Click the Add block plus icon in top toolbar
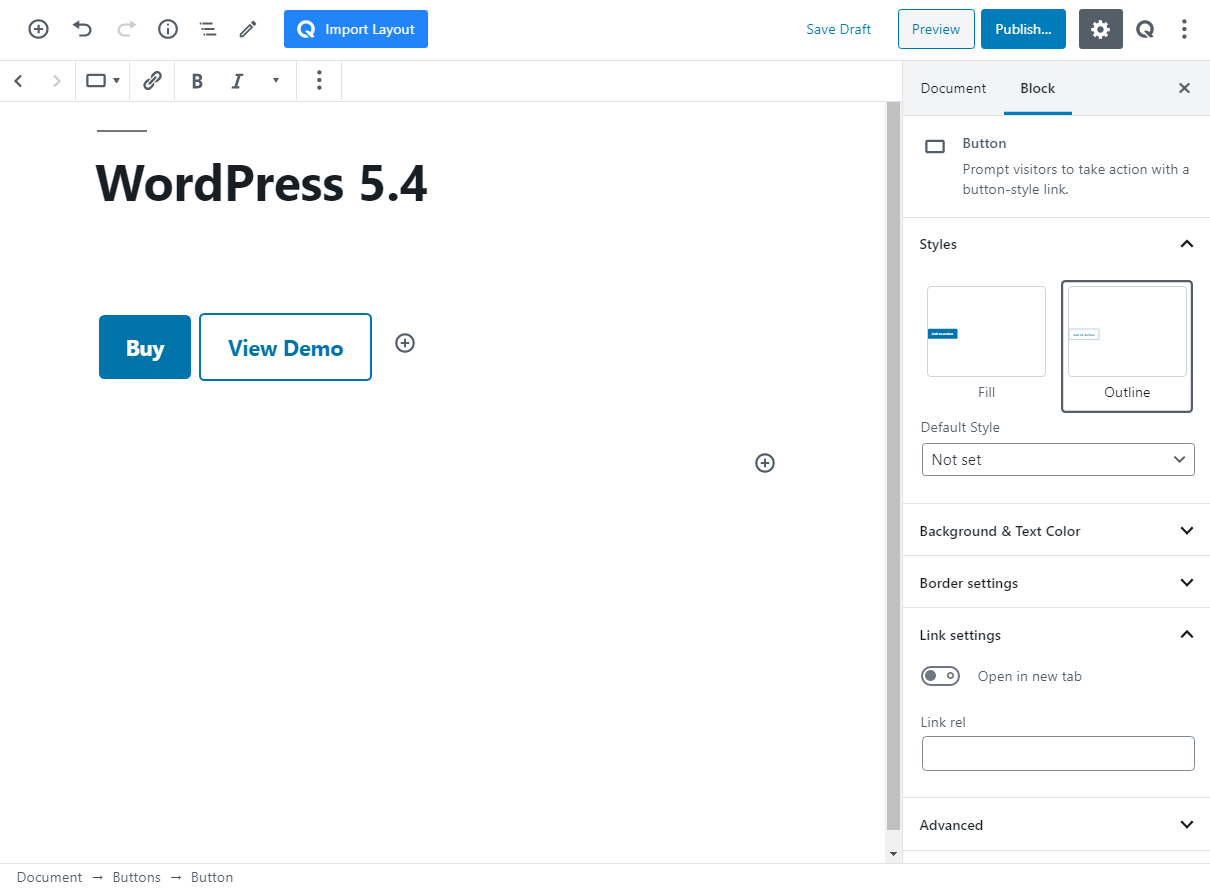1210x888 pixels. [x=38, y=29]
